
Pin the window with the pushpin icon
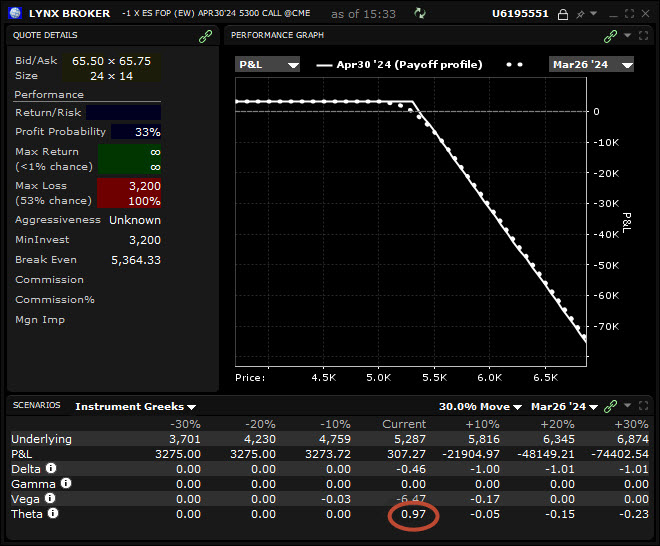(x=579, y=14)
